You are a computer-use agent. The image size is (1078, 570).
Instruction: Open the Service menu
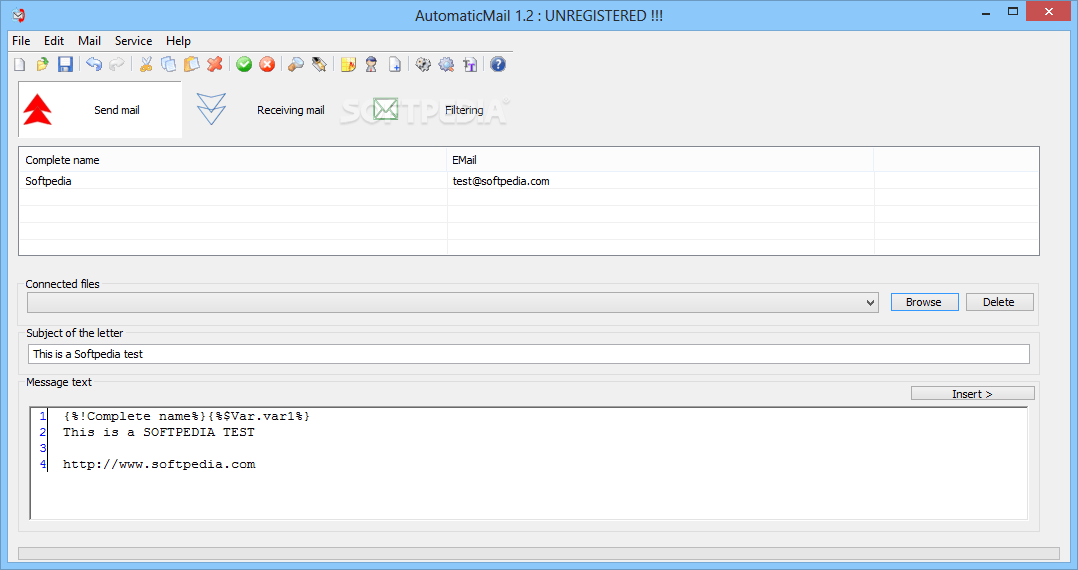point(133,41)
